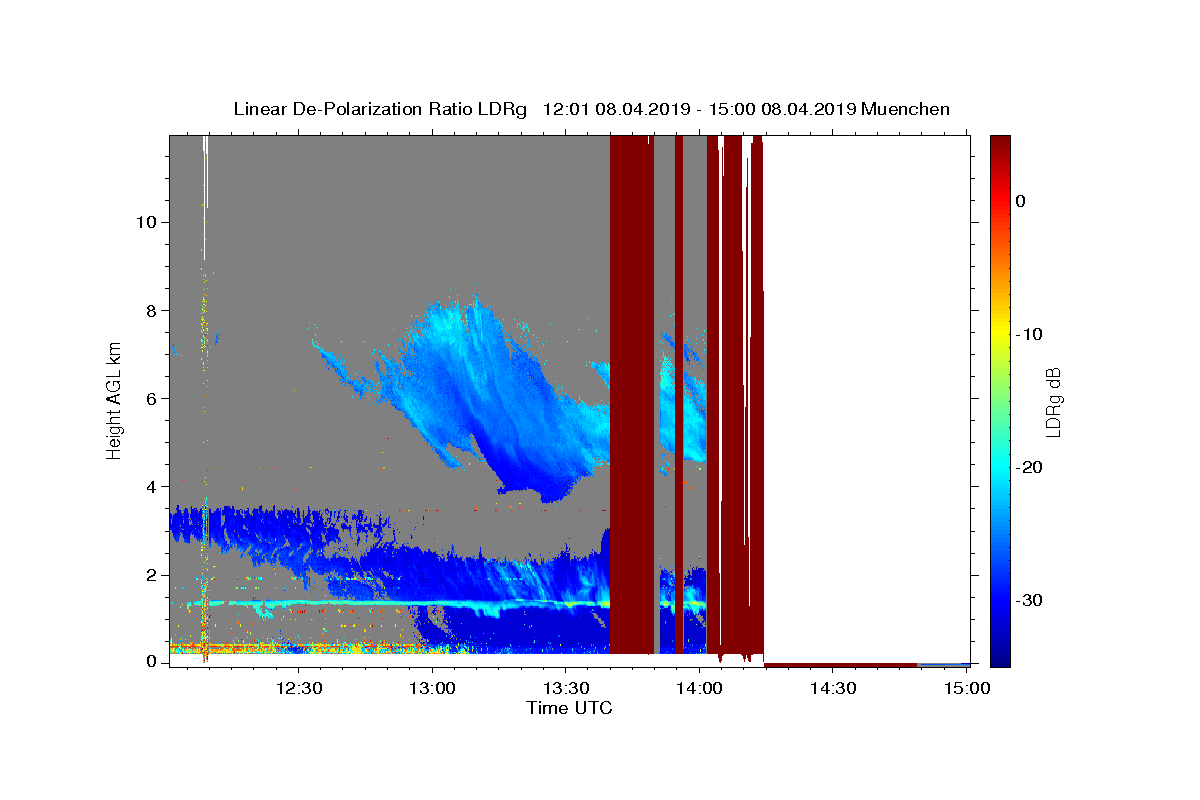Click the height tick label 6
1200x800 pixels.
tap(150, 398)
